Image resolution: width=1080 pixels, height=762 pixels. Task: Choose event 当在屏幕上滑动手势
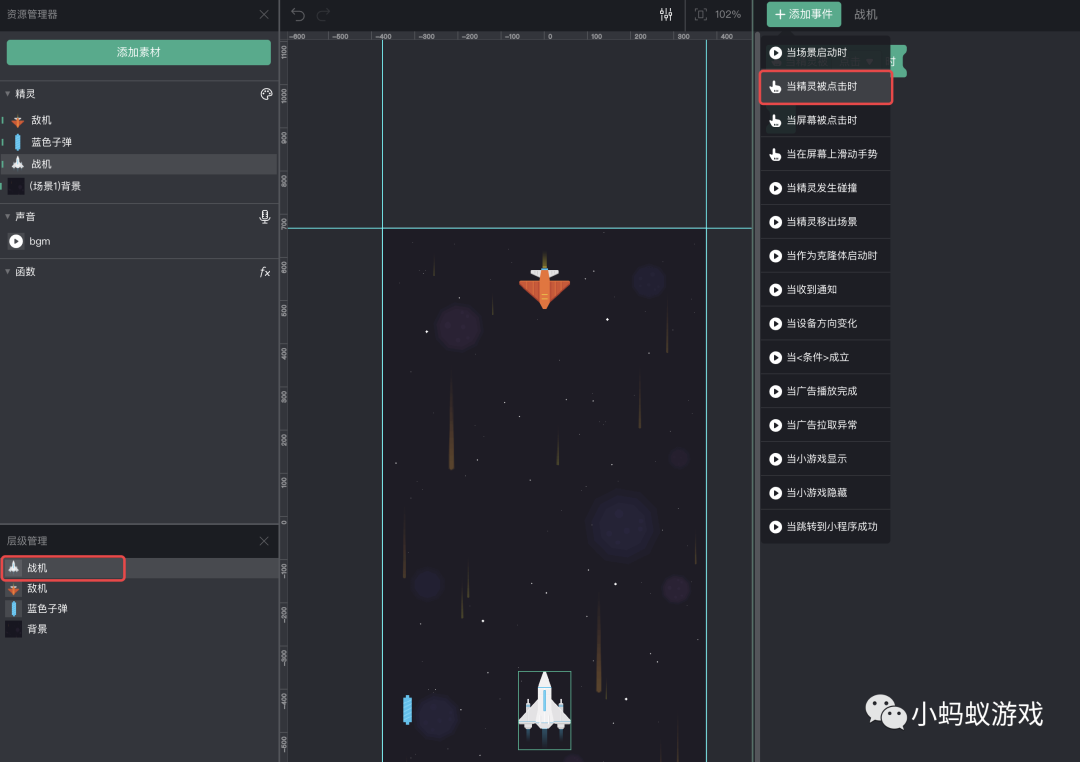(x=825, y=154)
